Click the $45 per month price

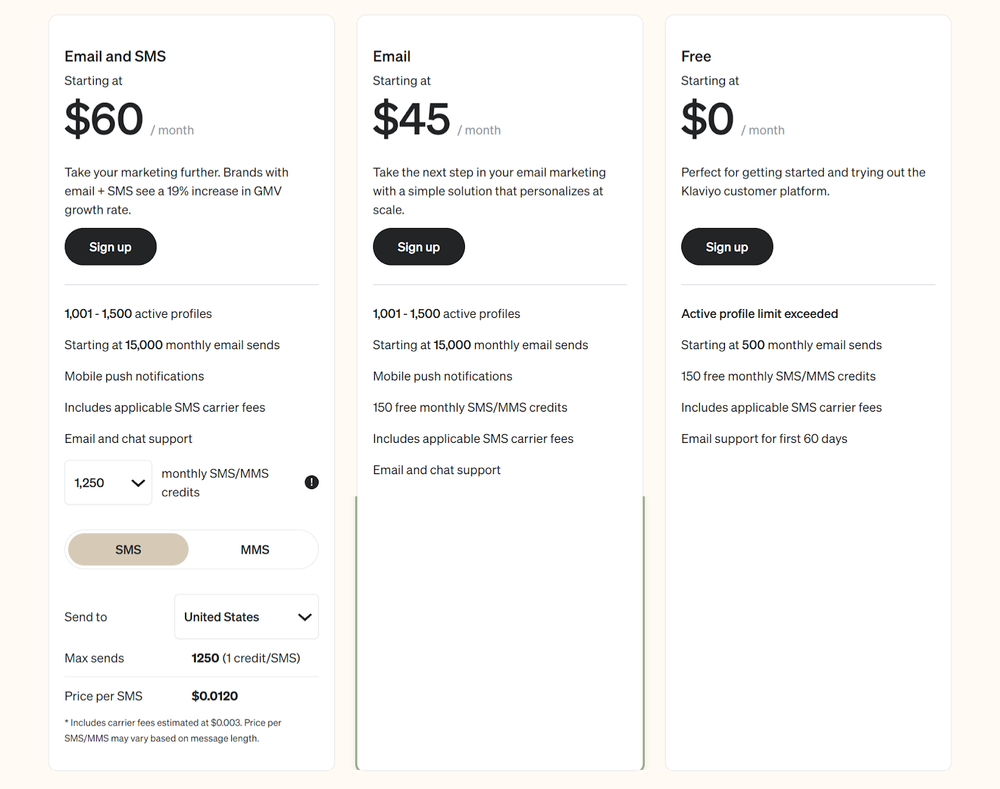pyautogui.click(x=411, y=120)
